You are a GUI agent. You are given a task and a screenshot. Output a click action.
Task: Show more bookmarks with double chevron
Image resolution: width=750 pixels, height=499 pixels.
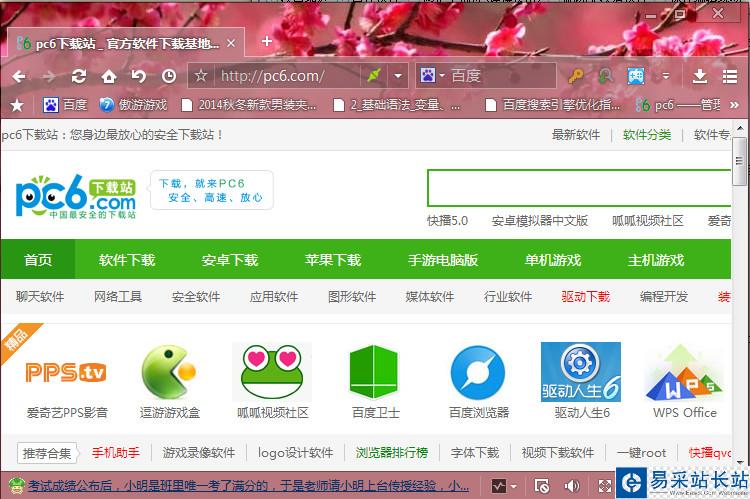(734, 105)
